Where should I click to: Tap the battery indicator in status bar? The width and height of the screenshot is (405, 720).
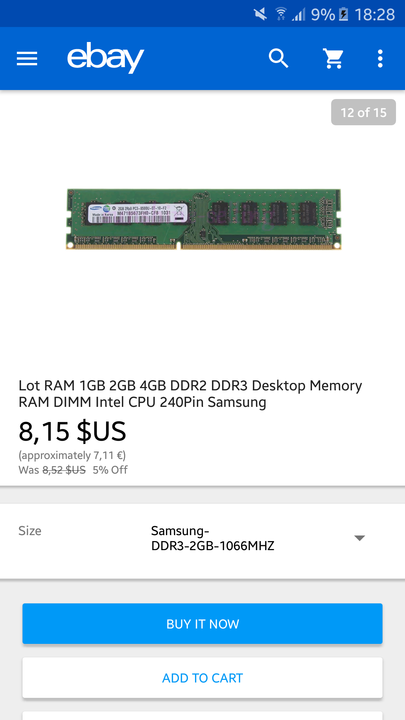343,15
